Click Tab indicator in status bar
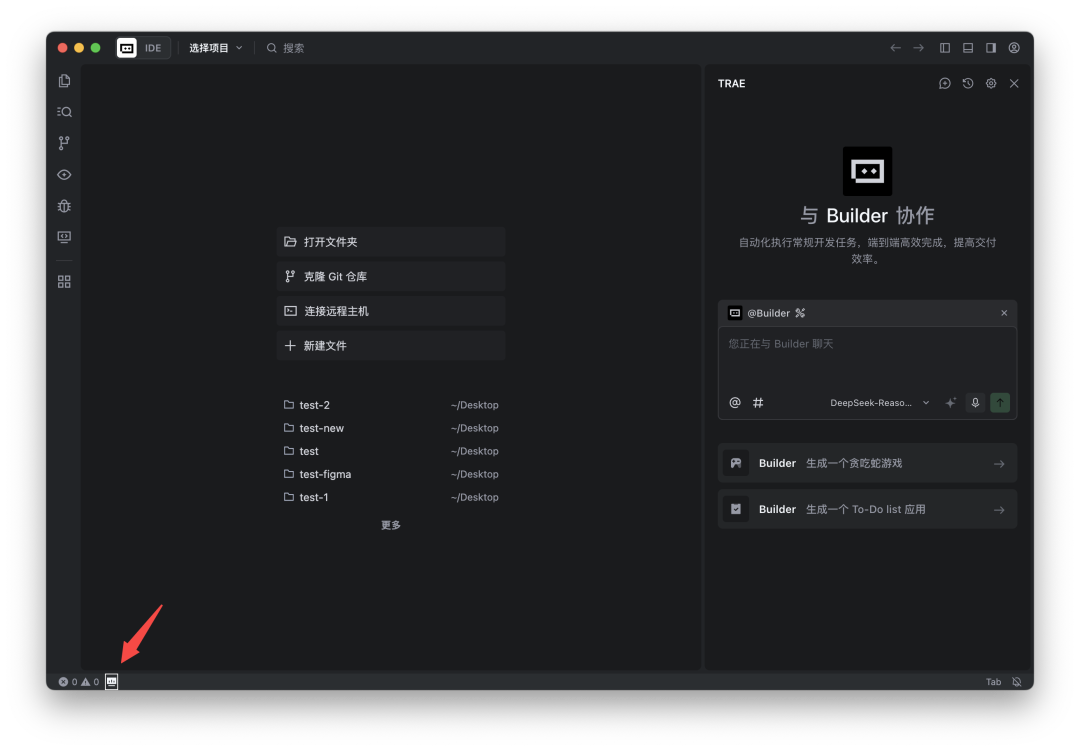The width and height of the screenshot is (1080, 751). (993, 682)
